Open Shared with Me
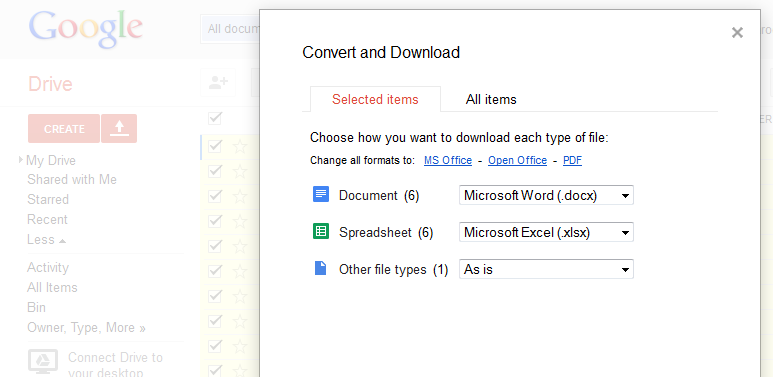This screenshot has height=377, width=773. click(x=72, y=179)
